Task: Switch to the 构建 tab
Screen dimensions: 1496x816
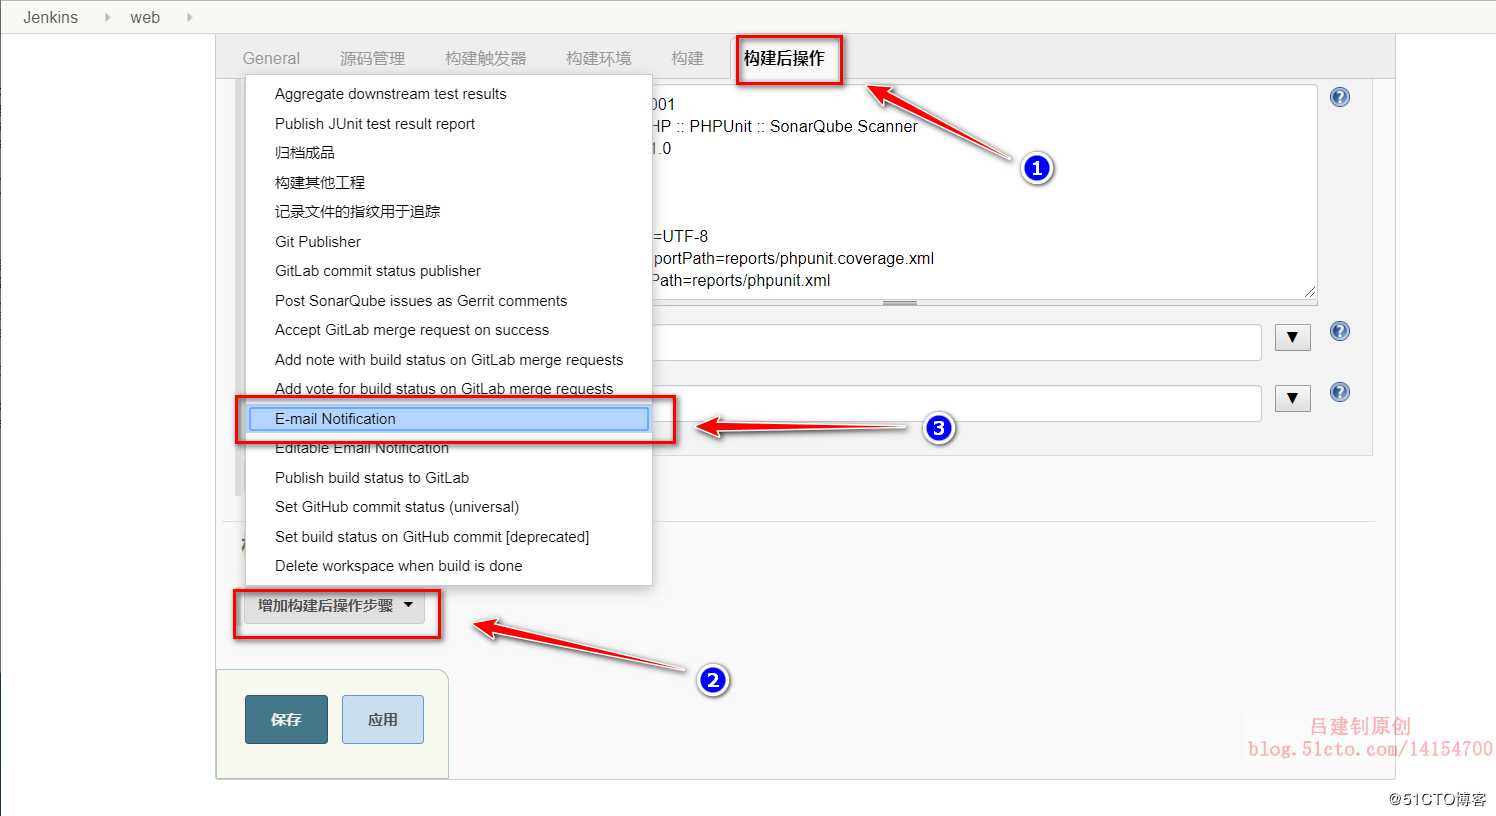Action: pos(687,58)
